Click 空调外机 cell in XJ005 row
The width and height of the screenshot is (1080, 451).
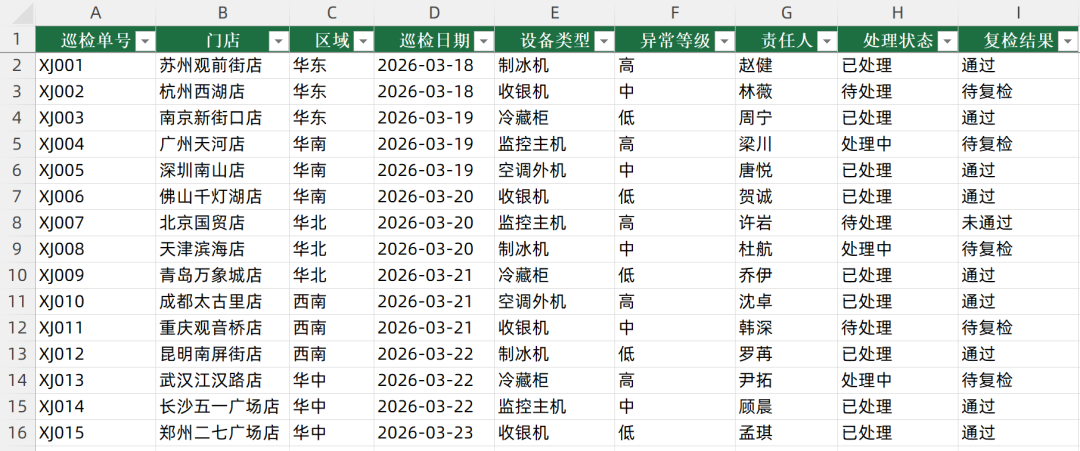(554, 170)
